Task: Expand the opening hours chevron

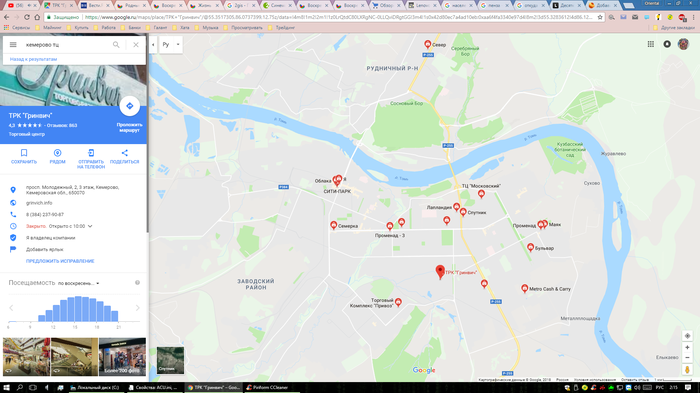Action: pyautogui.click(x=90, y=226)
